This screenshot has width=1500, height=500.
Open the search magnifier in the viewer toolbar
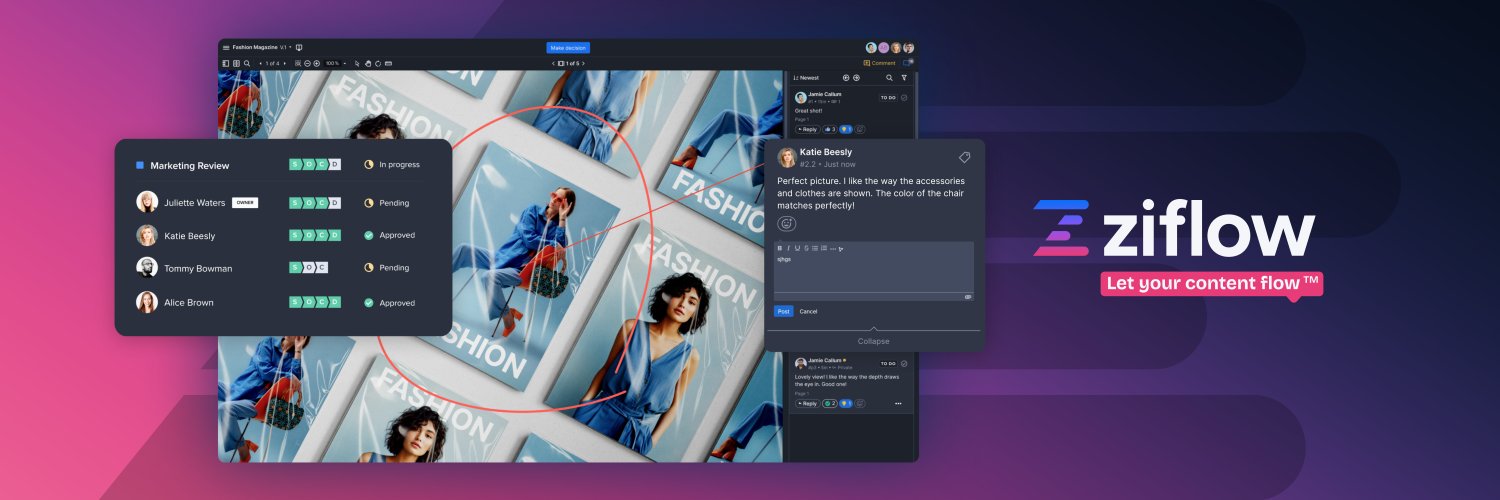pos(247,63)
